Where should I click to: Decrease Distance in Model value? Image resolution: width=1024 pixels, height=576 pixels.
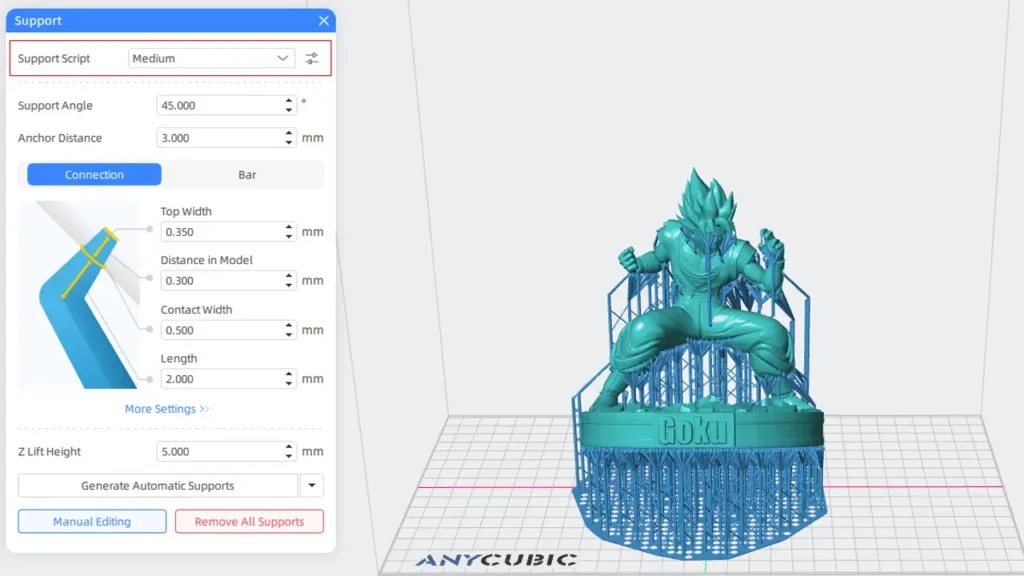289,285
